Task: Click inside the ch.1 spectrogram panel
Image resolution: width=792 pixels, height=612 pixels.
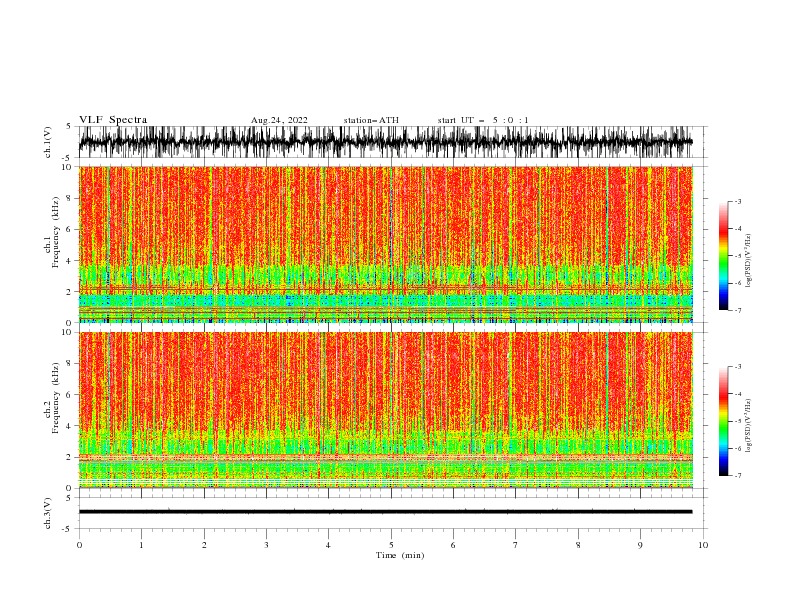Action: point(386,244)
